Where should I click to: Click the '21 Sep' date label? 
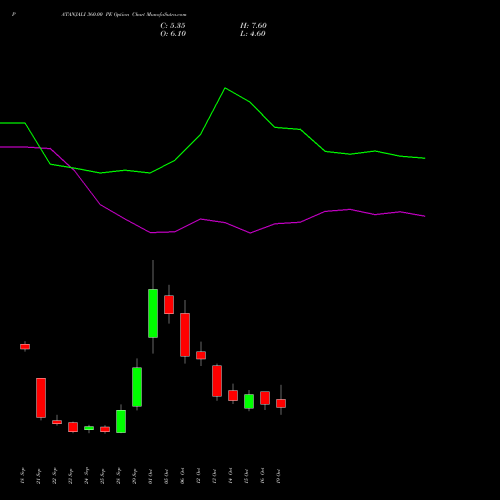pyautogui.click(x=39, y=476)
